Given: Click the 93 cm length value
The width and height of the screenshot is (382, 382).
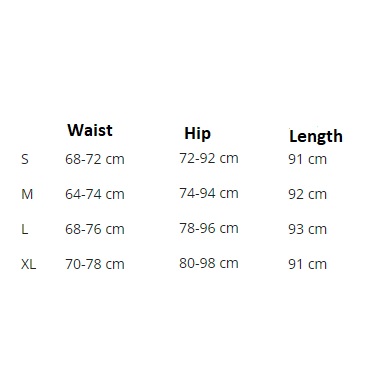Looking at the screenshot, I should 307,229.
